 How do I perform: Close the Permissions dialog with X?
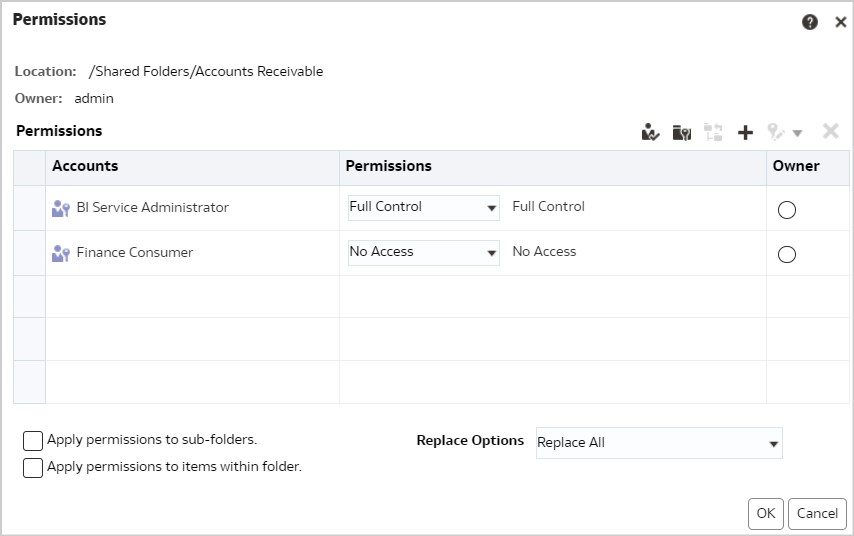point(840,22)
